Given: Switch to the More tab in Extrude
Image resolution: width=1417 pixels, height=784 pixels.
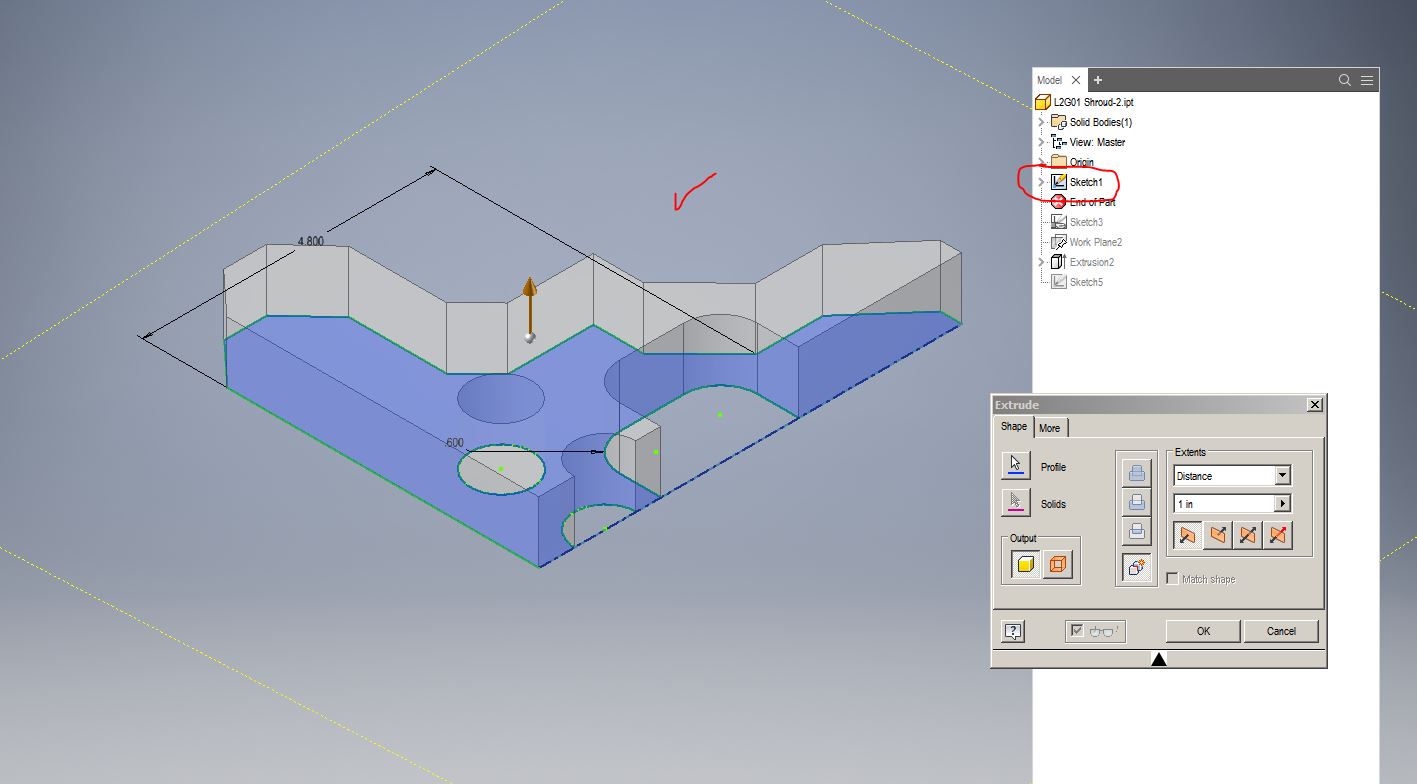Looking at the screenshot, I should (x=1050, y=427).
